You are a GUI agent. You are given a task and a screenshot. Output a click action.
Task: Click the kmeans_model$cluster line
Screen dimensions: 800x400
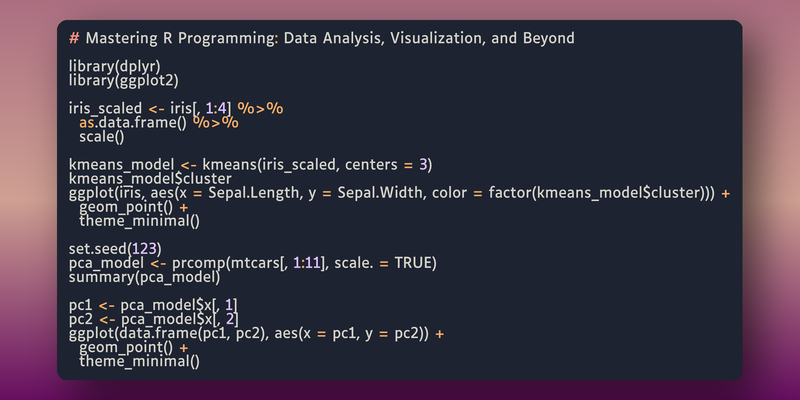pos(150,179)
